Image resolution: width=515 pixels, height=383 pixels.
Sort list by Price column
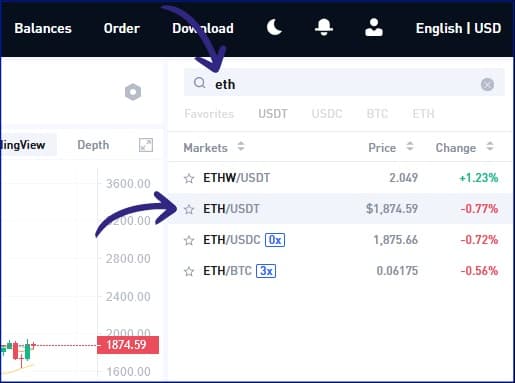[391, 148]
